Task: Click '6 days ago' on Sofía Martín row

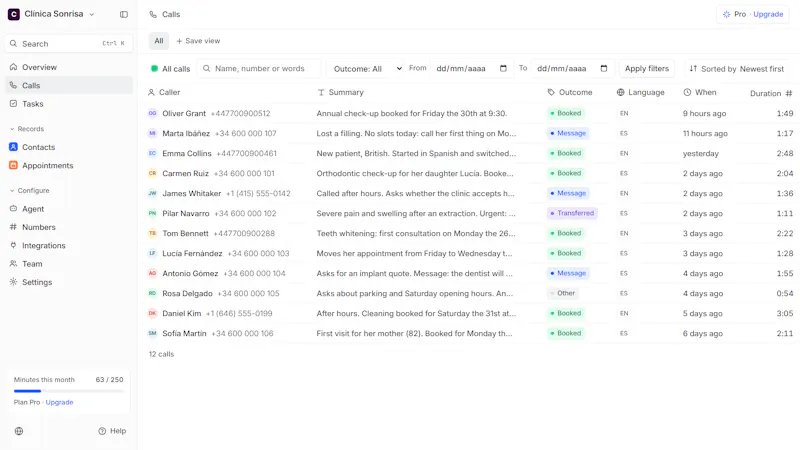Action: pos(703,333)
